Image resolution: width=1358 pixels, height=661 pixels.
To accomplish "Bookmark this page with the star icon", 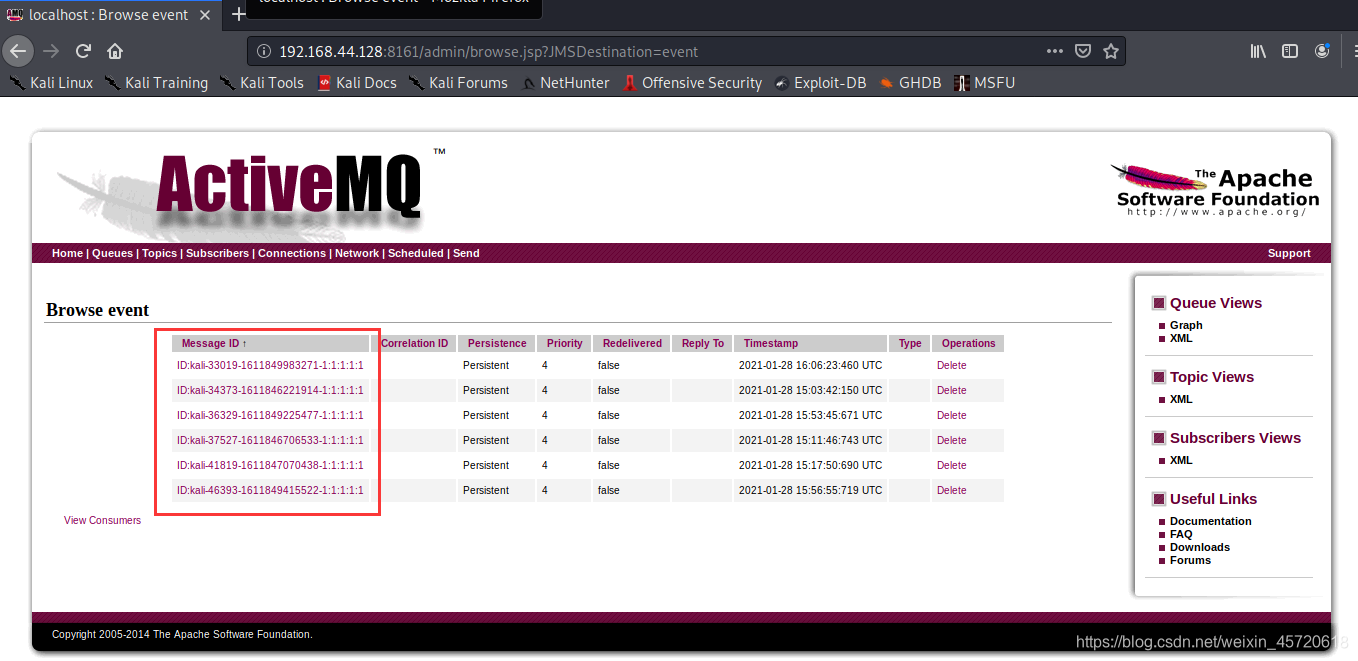I will coord(1110,51).
